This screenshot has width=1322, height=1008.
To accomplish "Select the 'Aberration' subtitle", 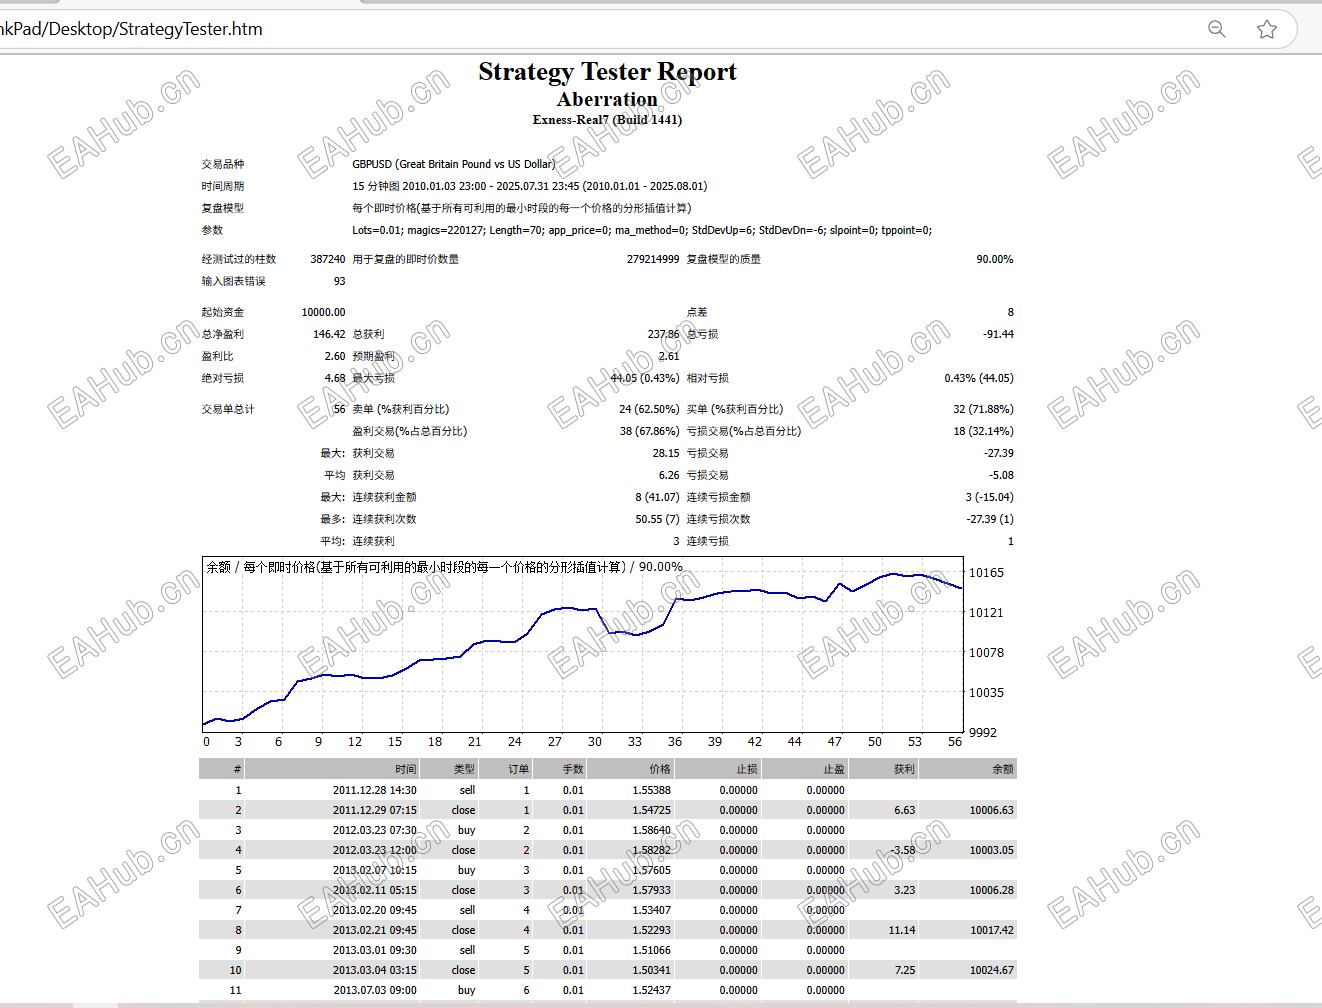I will pos(607,99).
